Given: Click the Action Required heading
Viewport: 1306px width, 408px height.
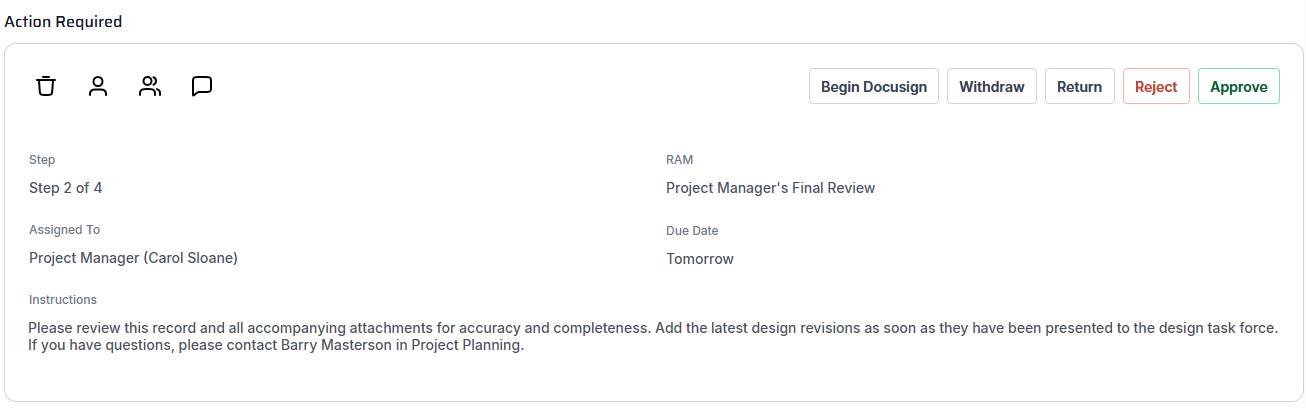Looking at the screenshot, I should pyautogui.click(x=63, y=22).
